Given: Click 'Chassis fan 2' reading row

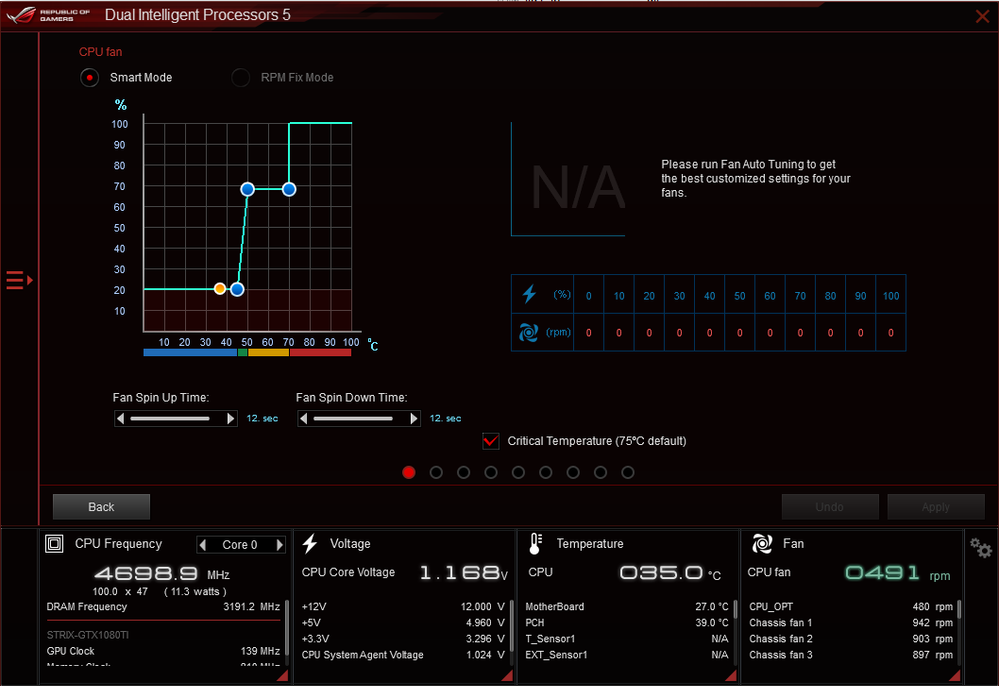Looking at the screenshot, I should pyautogui.click(x=851, y=639).
